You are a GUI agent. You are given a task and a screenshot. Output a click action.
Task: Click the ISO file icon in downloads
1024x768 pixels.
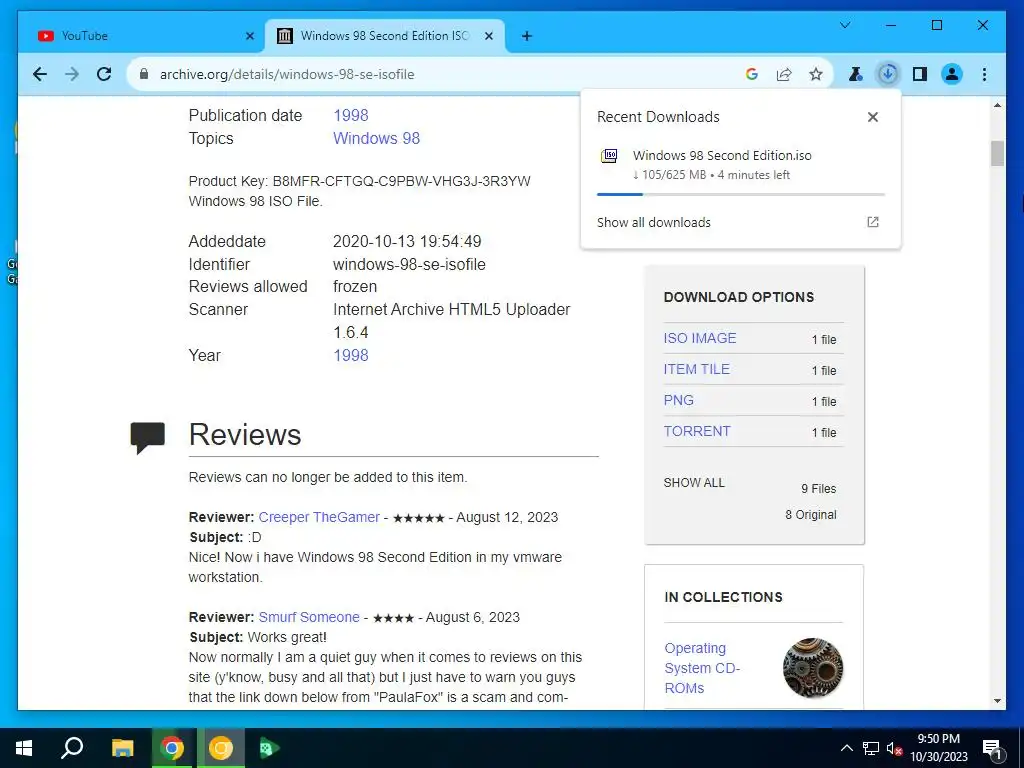pyautogui.click(x=609, y=156)
